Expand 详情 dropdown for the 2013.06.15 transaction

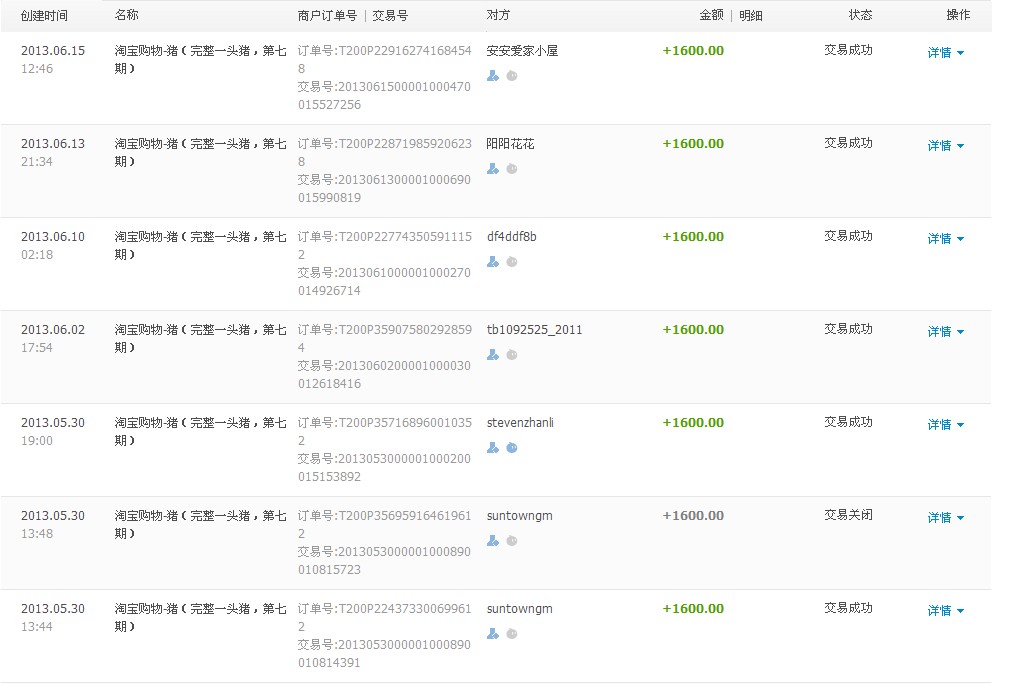(945, 53)
